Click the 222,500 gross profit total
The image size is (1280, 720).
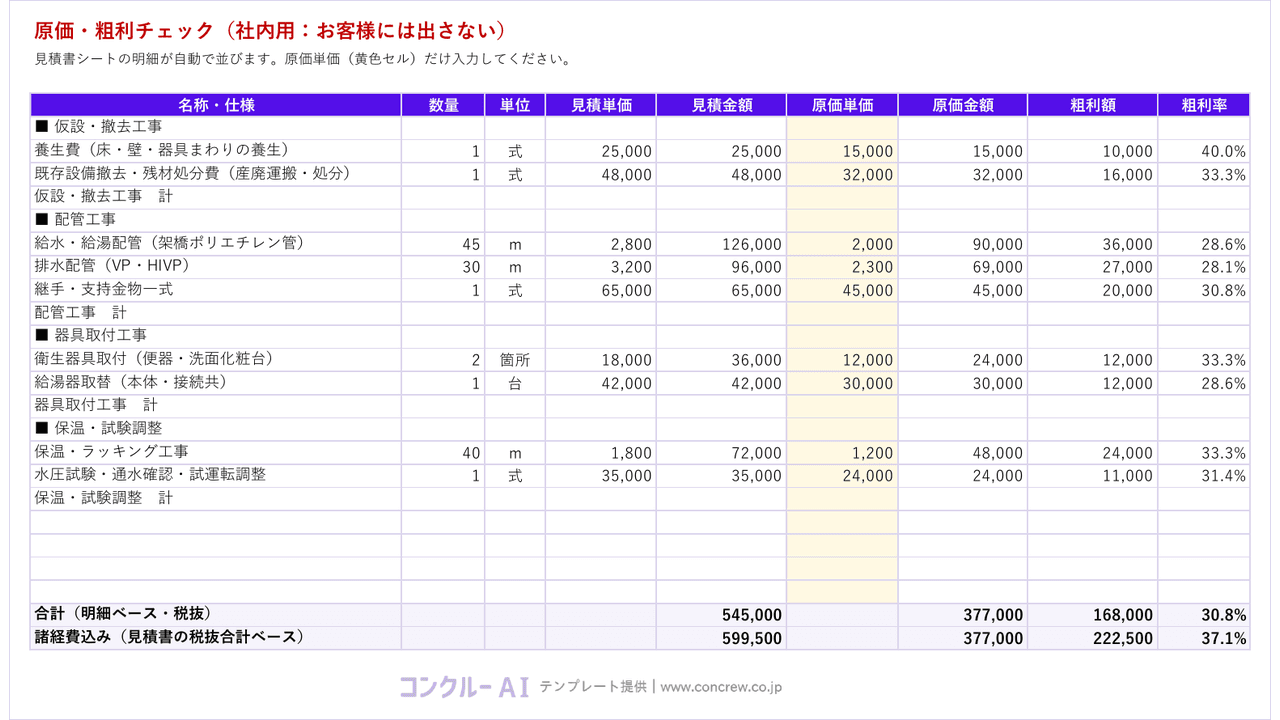coord(1093,638)
